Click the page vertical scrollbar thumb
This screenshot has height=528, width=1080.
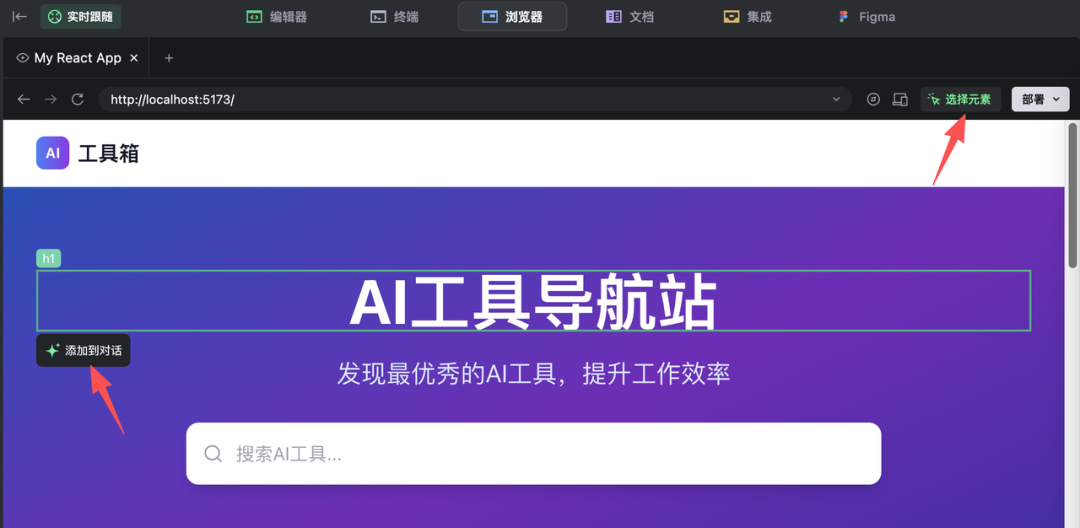click(x=1072, y=195)
